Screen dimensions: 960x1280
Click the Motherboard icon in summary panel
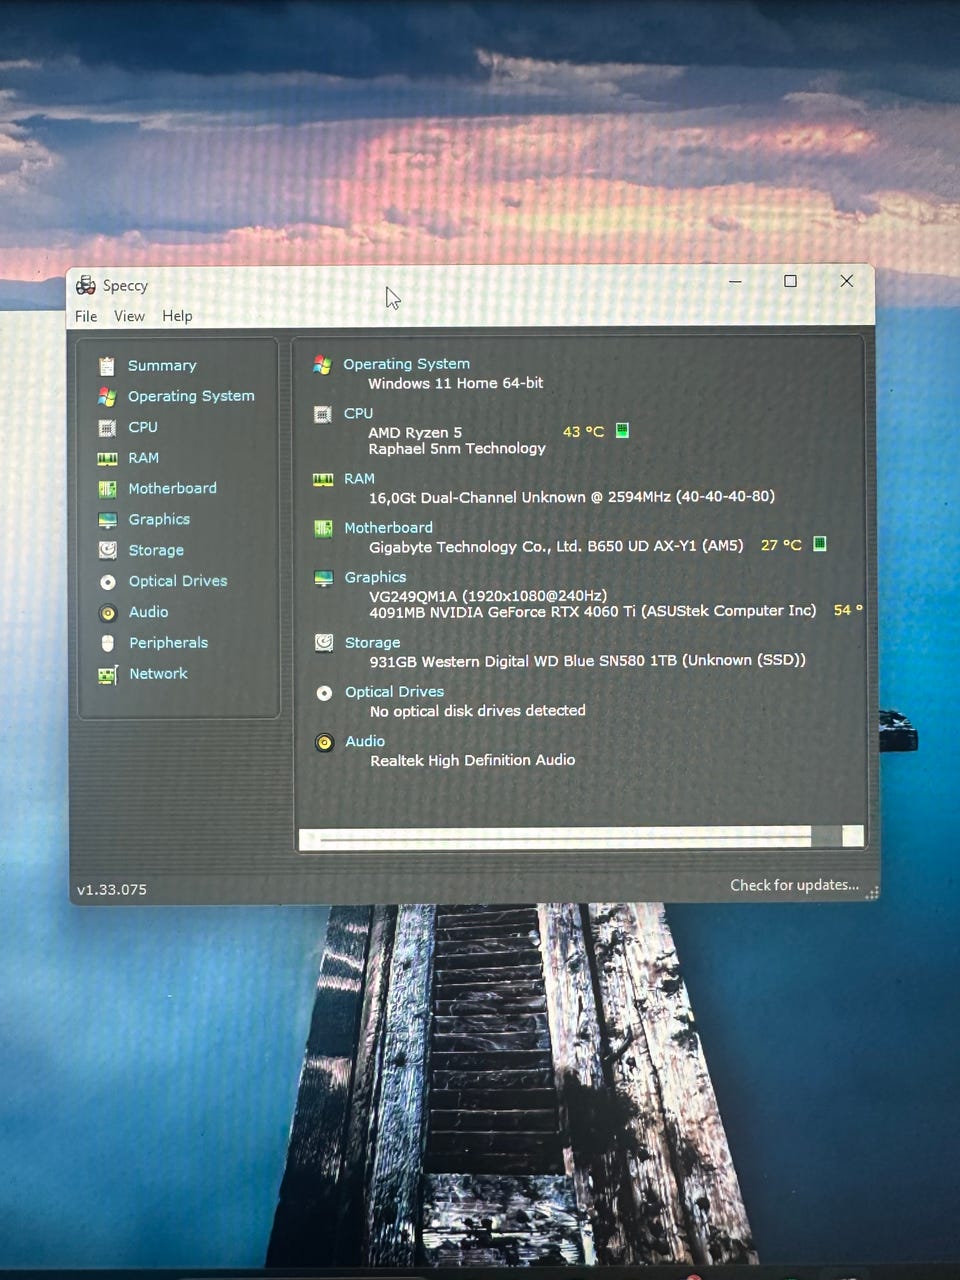pyautogui.click(x=323, y=529)
